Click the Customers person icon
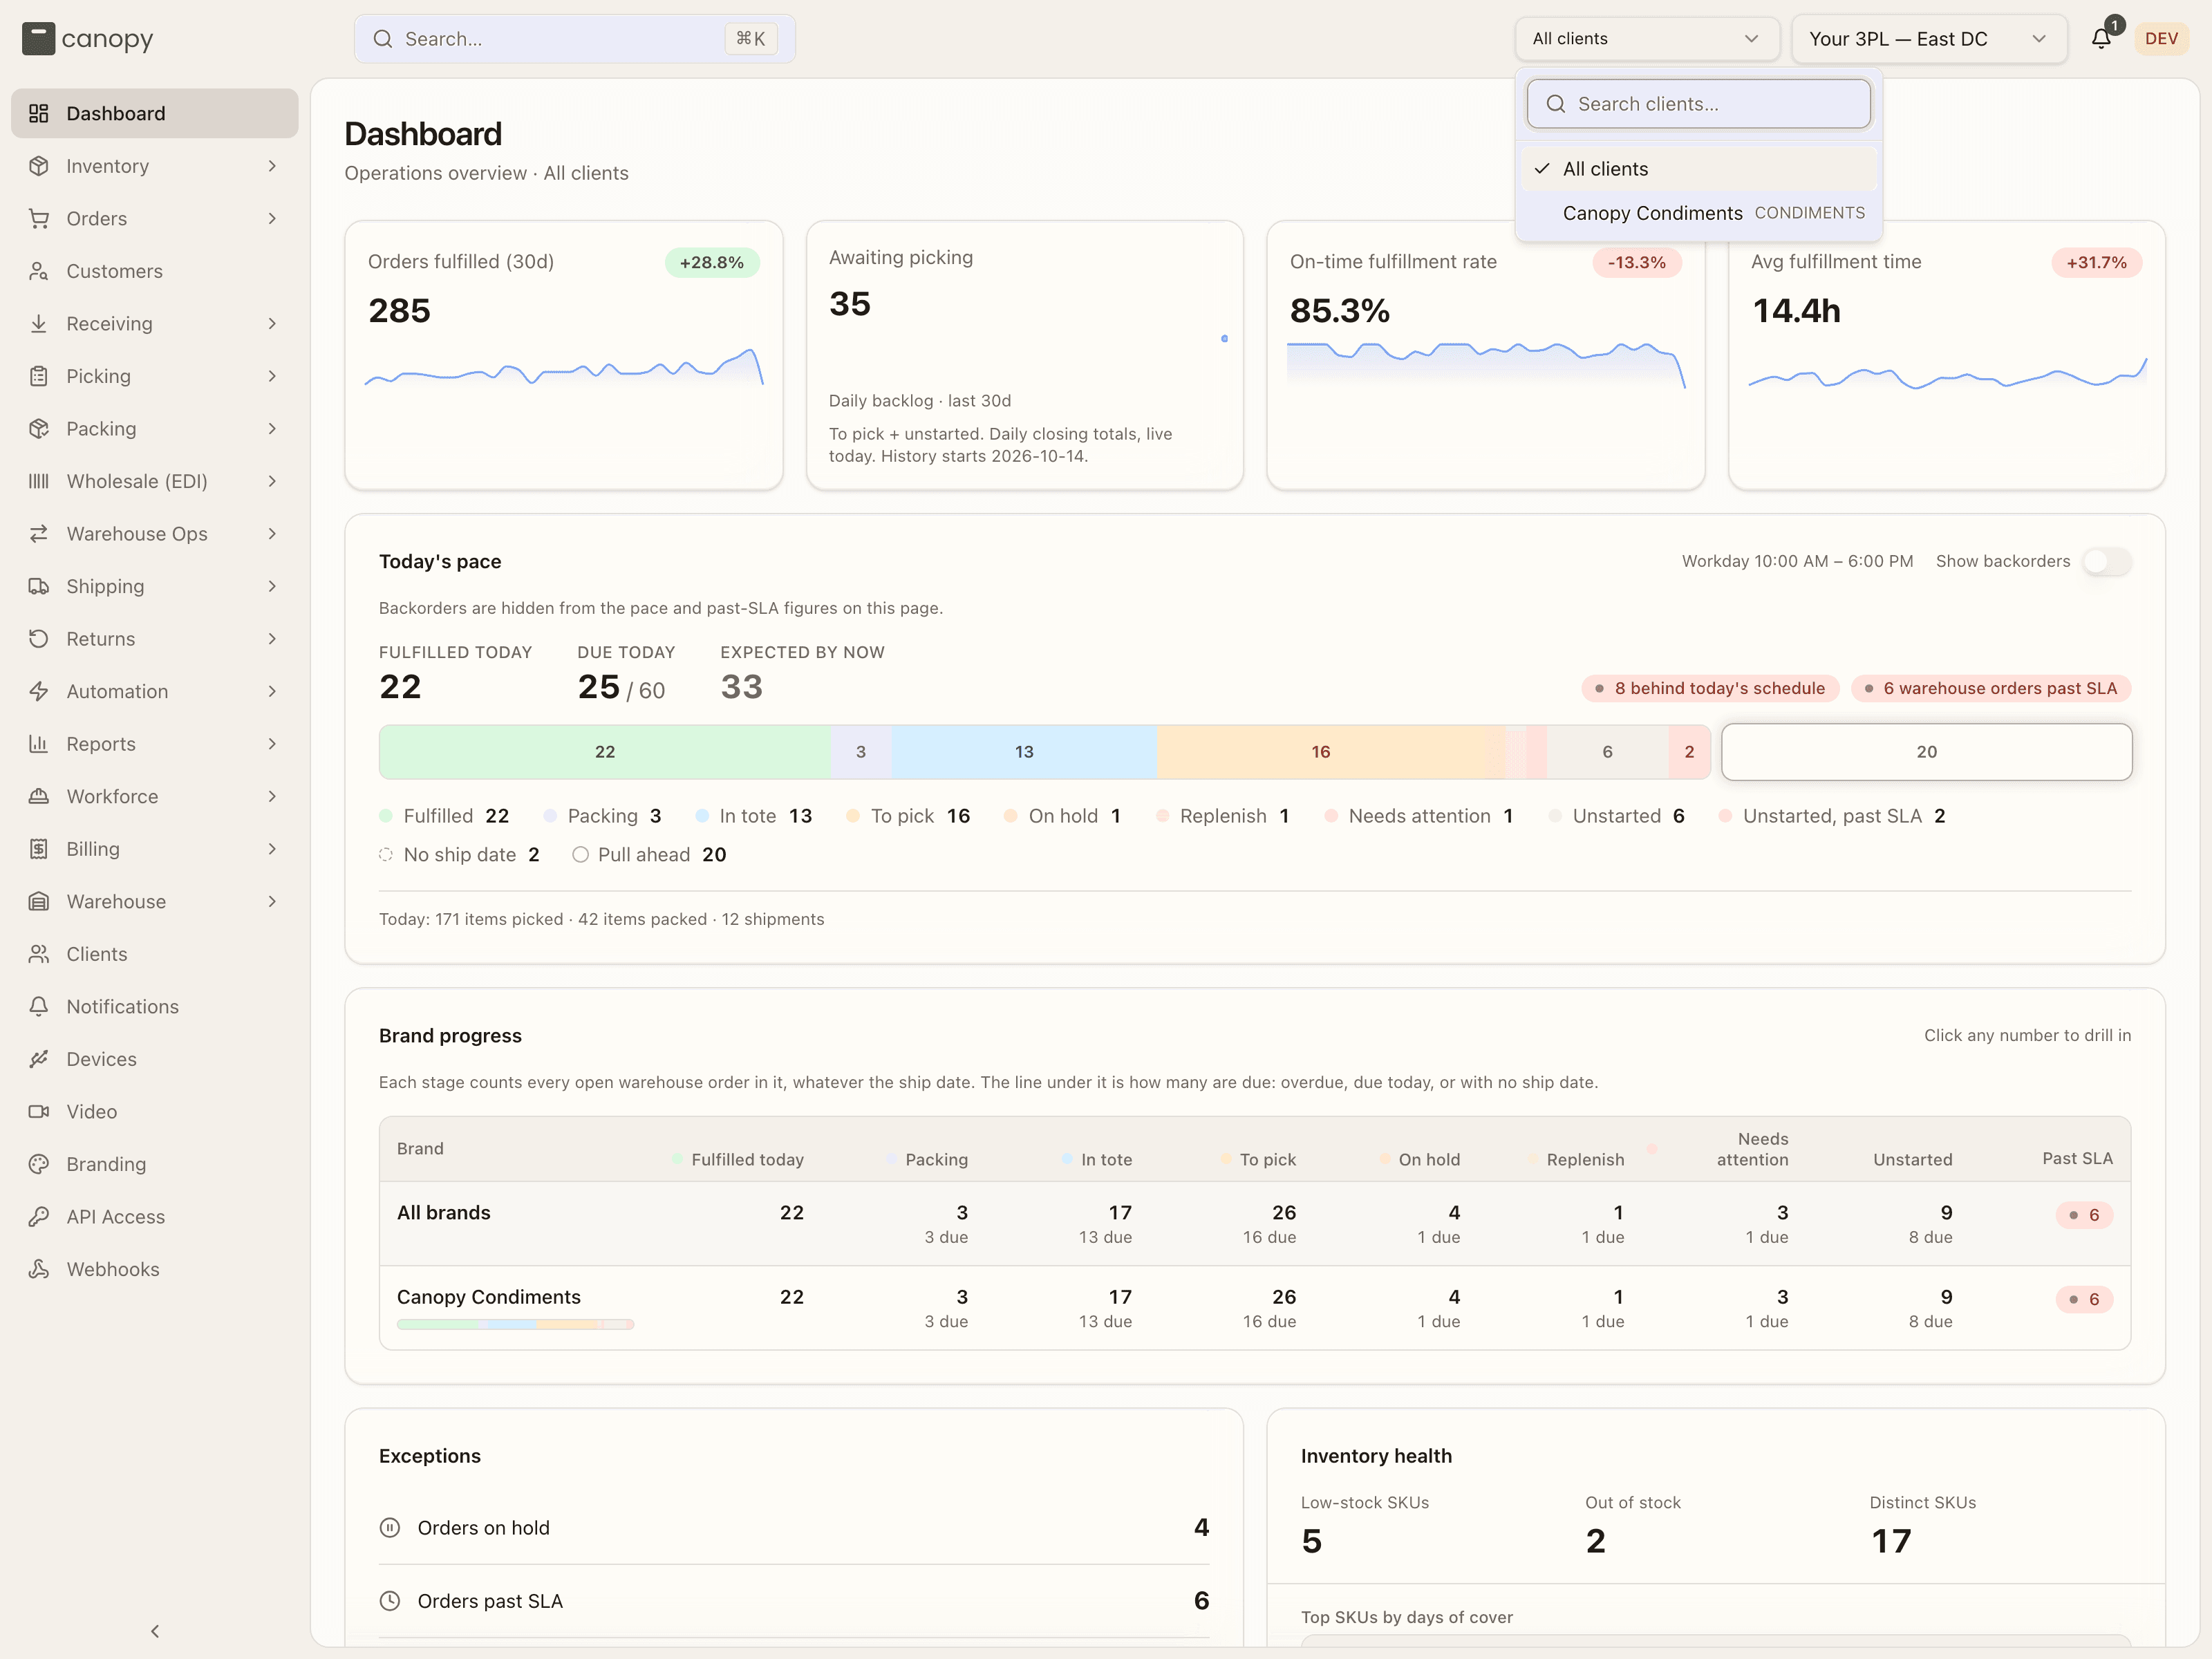Screen dimensions: 2212x1659 [39, 271]
